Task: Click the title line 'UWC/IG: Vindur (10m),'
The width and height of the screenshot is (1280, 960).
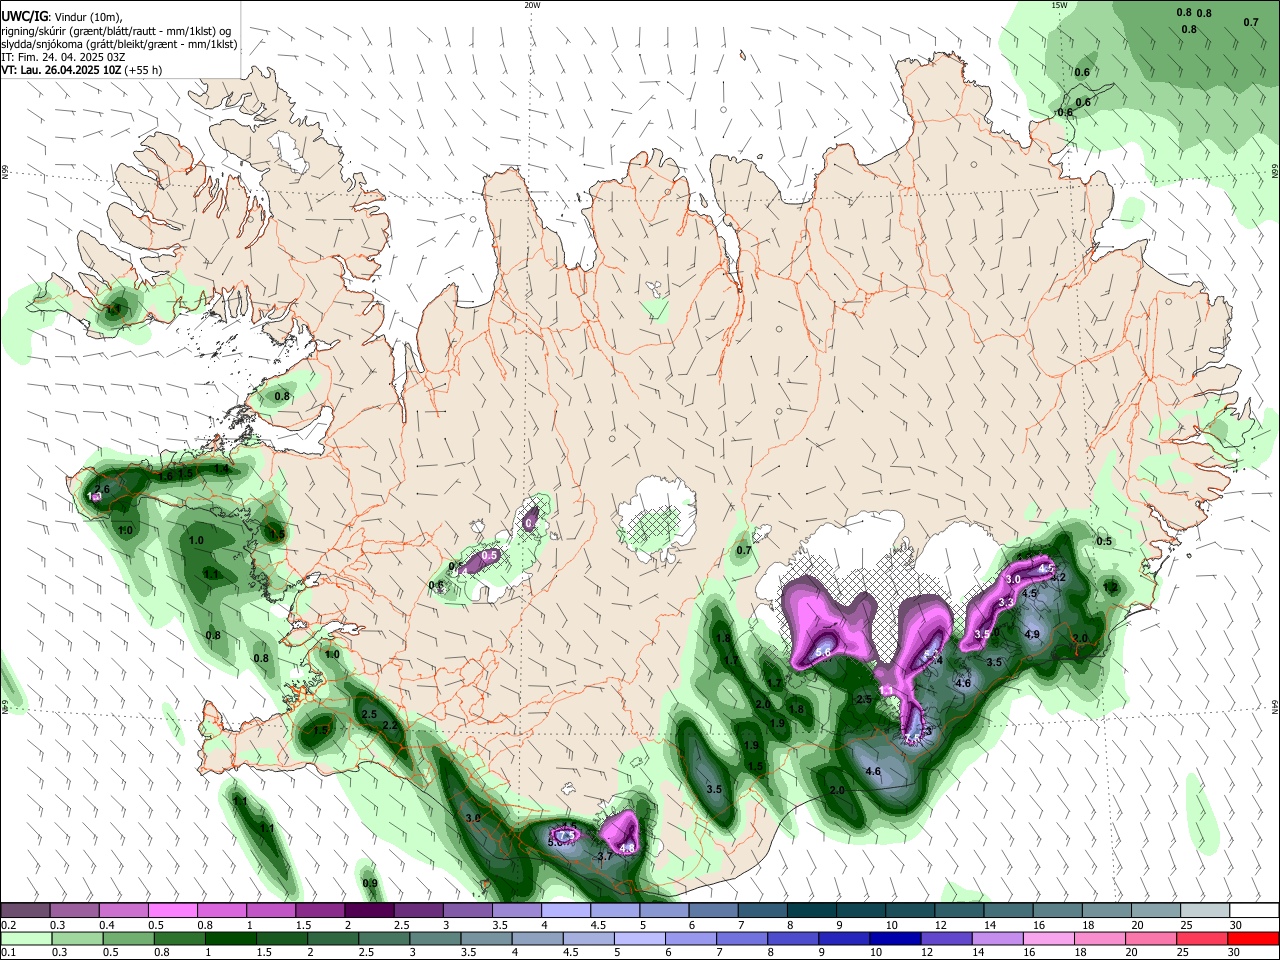Action: pos(61,17)
